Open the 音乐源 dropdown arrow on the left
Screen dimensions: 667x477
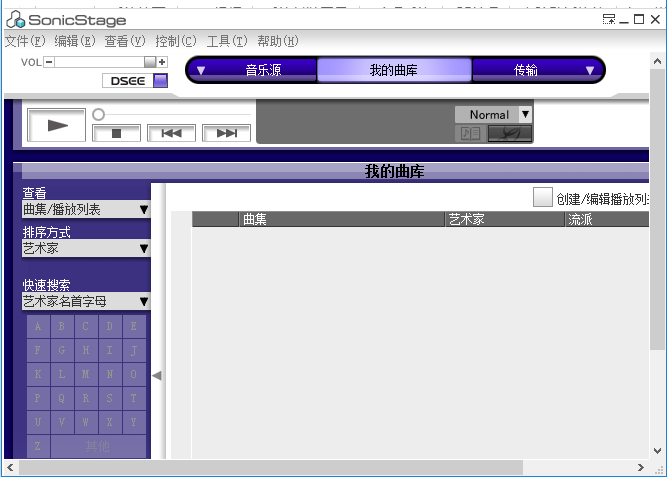tap(201, 70)
